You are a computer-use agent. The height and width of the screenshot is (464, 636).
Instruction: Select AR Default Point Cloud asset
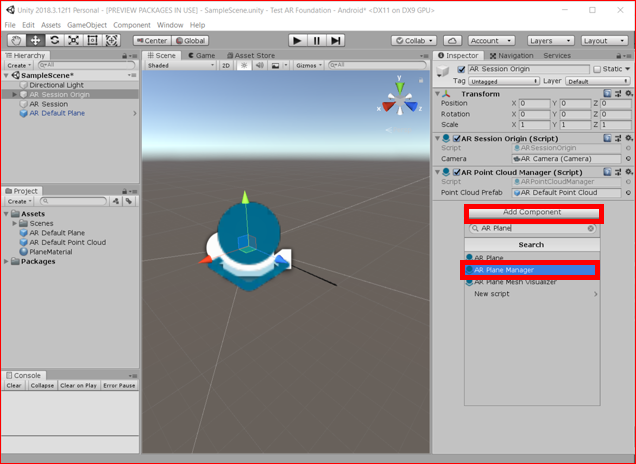point(67,243)
